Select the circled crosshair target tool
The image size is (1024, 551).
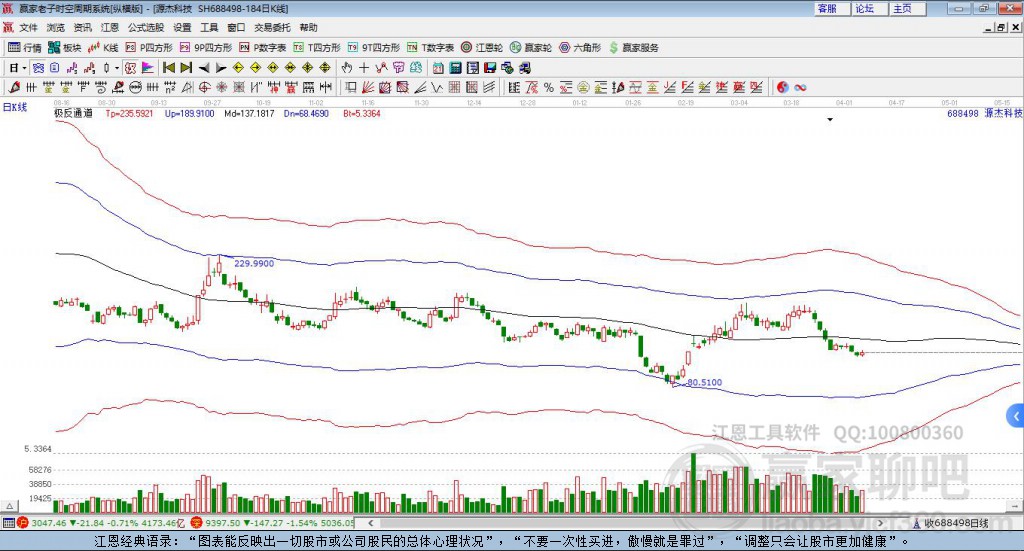204,87
